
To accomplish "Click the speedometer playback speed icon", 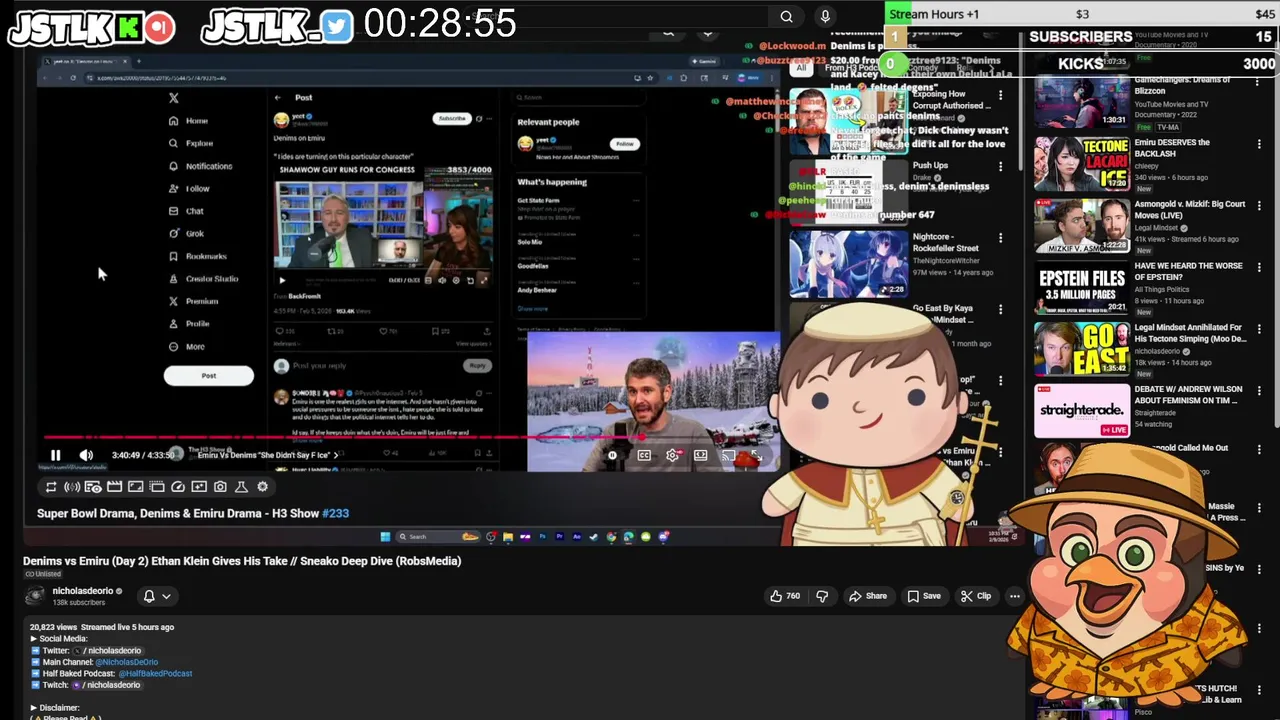I will click(178, 487).
